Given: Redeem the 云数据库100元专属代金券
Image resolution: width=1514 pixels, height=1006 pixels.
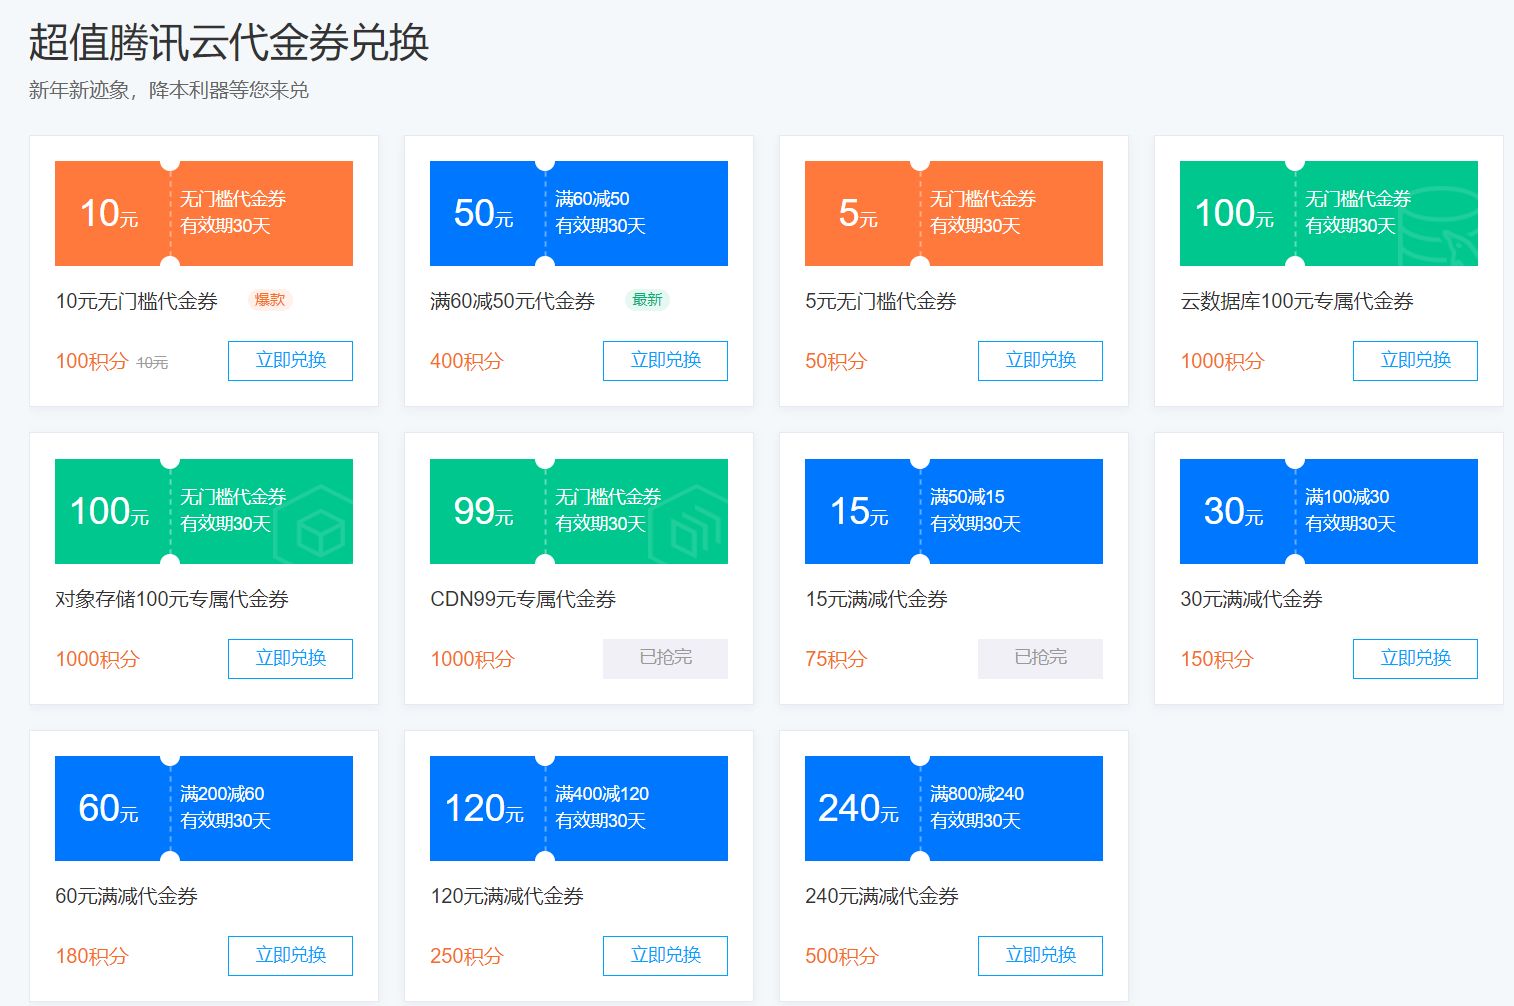Looking at the screenshot, I should coord(1415,361).
